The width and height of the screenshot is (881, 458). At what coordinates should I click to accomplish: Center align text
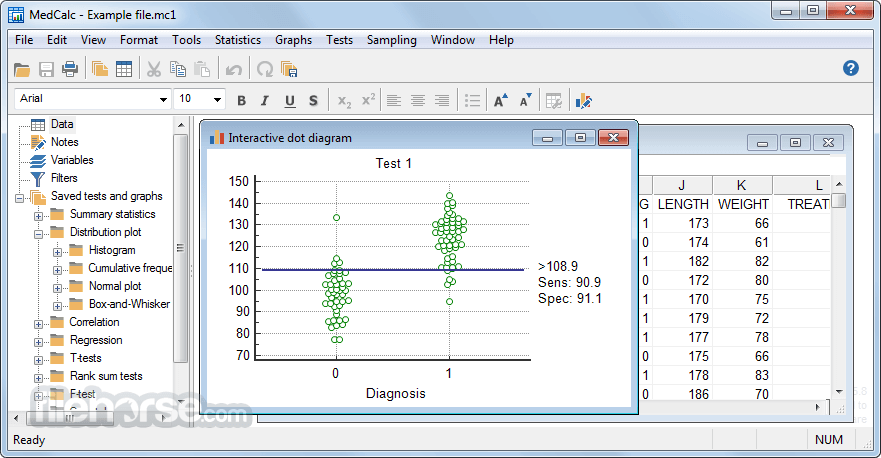(417, 101)
